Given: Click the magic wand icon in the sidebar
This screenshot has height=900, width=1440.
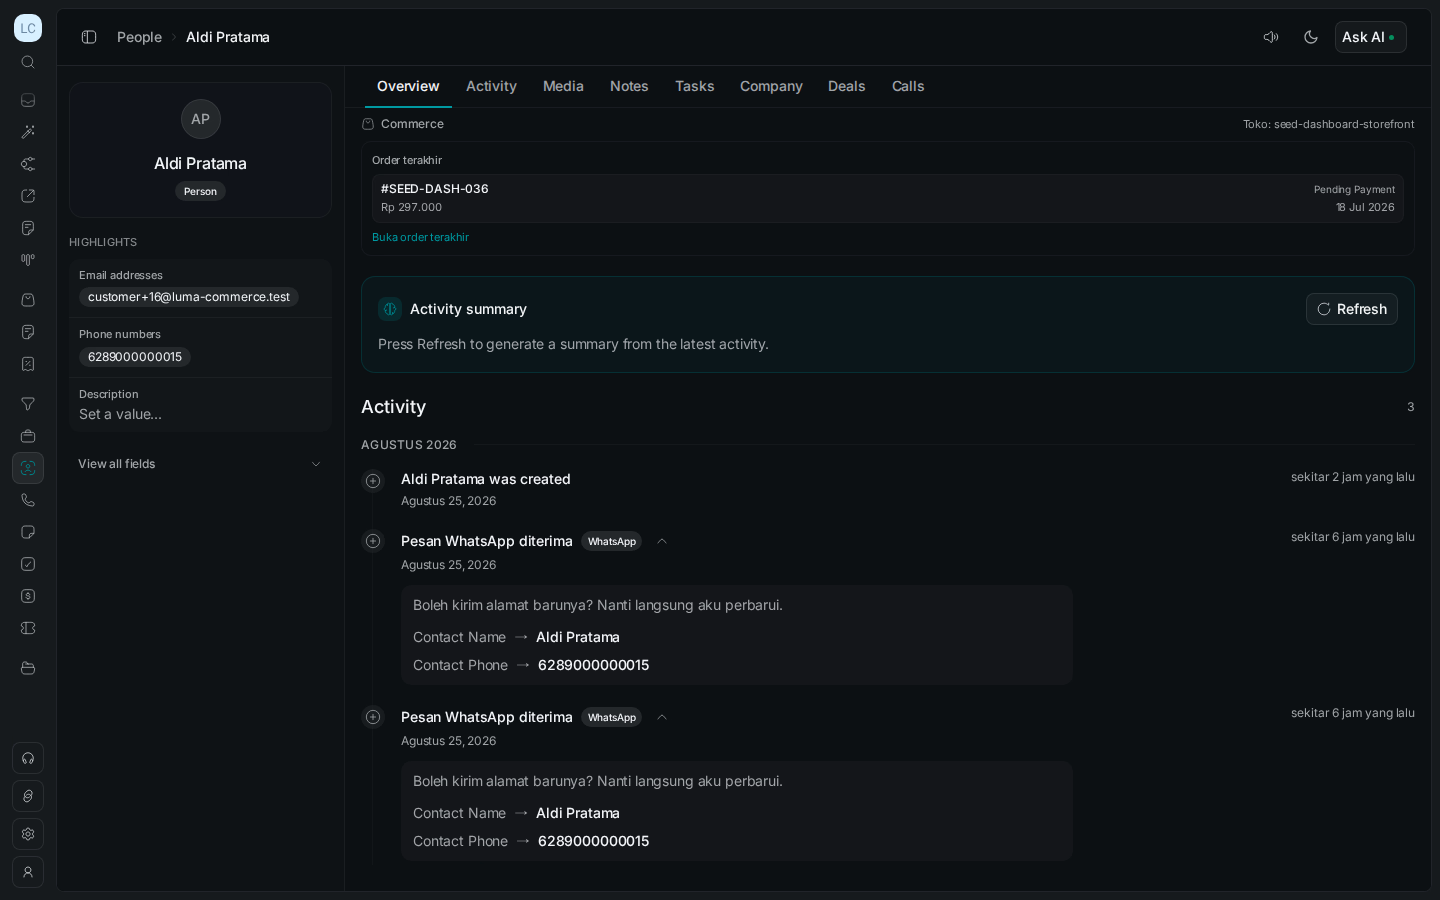Looking at the screenshot, I should [x=28, y=132].
